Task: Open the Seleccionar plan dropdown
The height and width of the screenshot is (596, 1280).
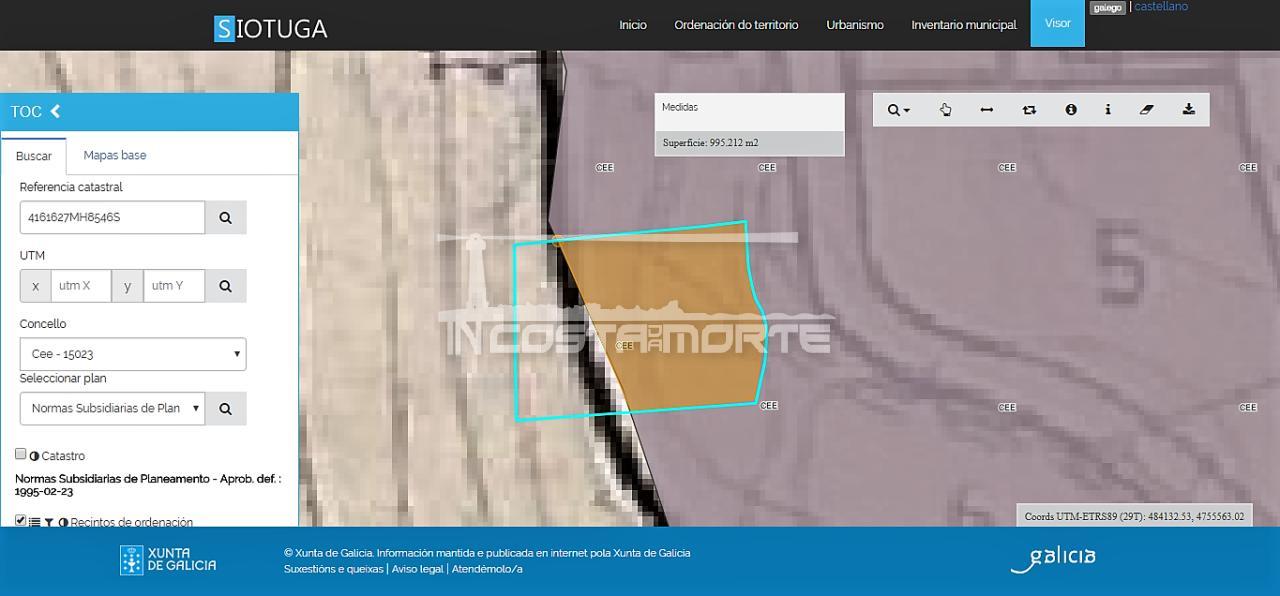Action: [112, 408]
